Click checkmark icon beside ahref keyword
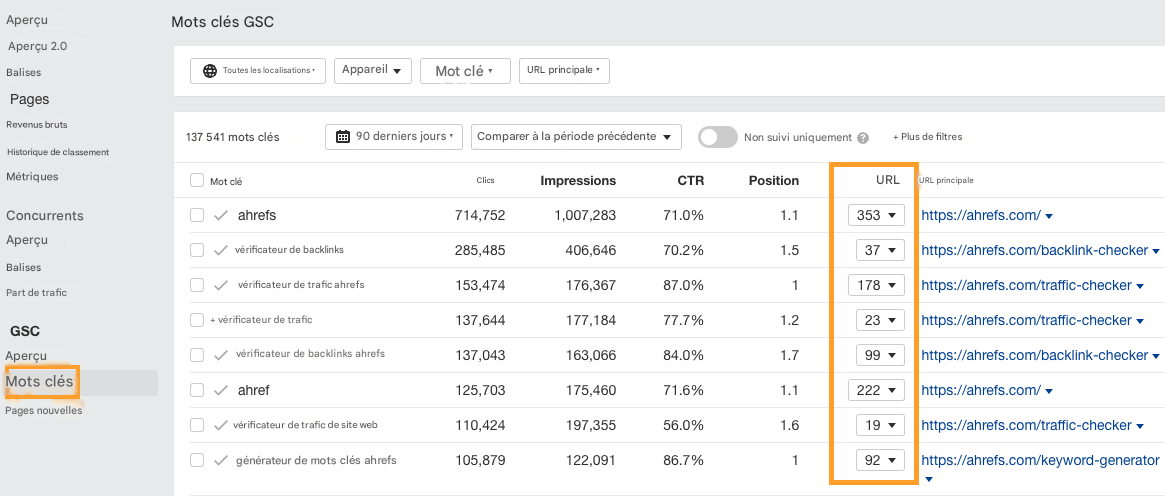The width and height of the screenshot is (1165, 496). [x=221, y=390]
